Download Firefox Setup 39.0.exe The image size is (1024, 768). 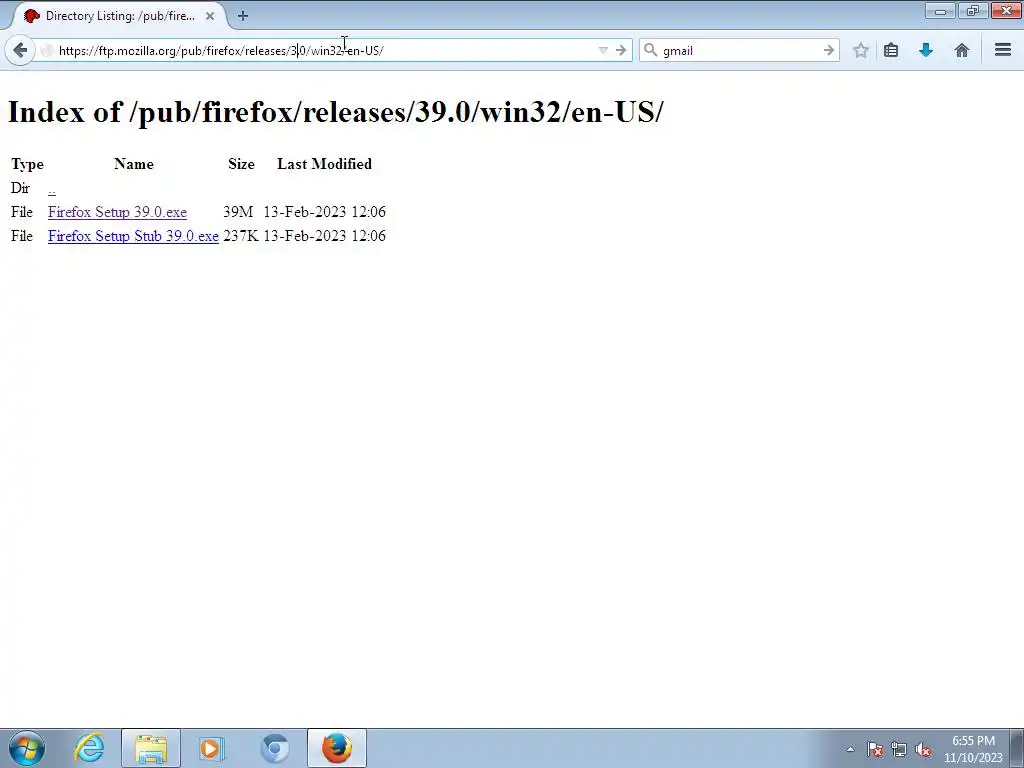[x=118, y=212]
